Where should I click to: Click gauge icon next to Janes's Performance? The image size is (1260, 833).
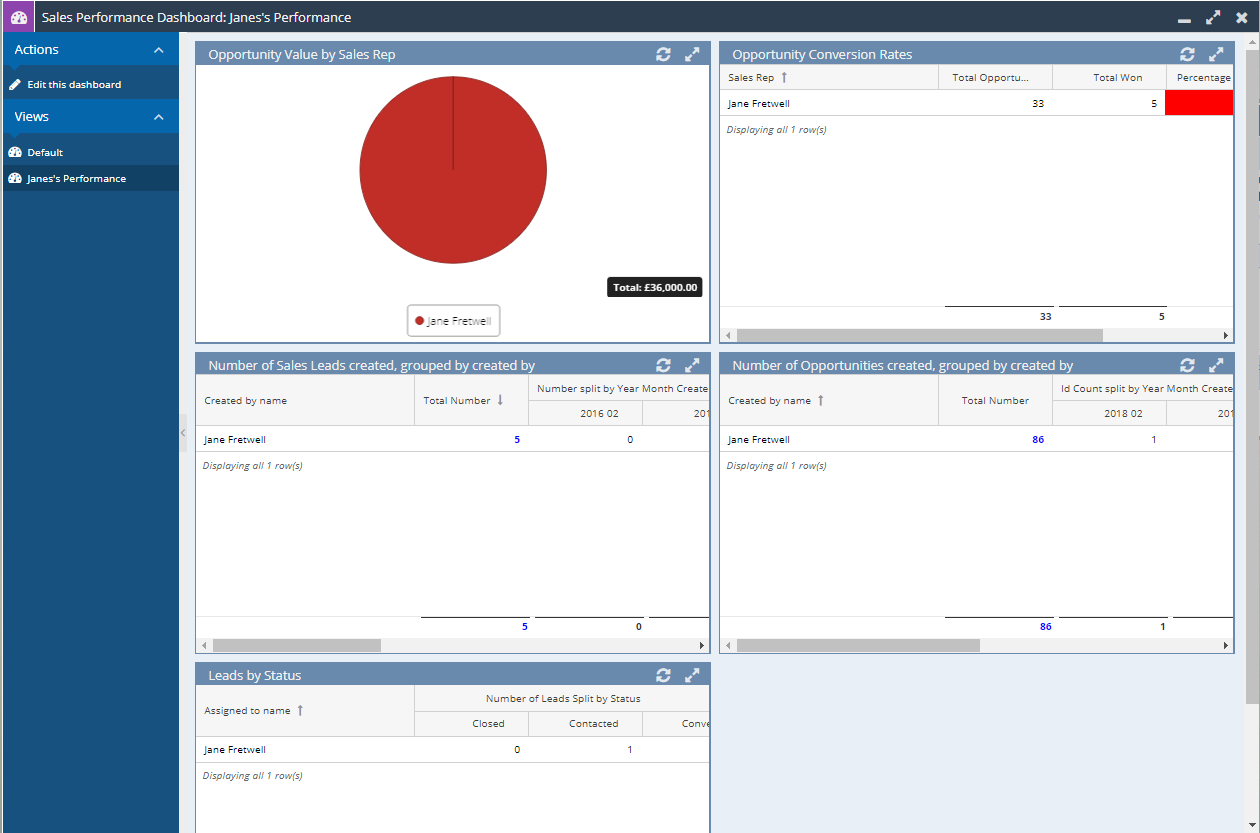click(x=15, y=178)
